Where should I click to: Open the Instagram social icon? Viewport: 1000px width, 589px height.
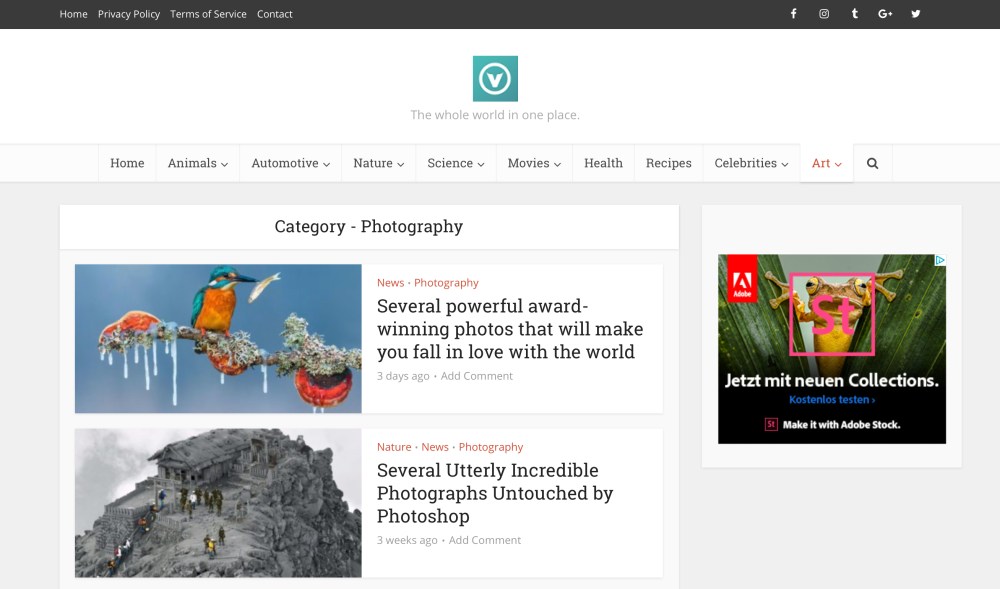click(824, 14)
